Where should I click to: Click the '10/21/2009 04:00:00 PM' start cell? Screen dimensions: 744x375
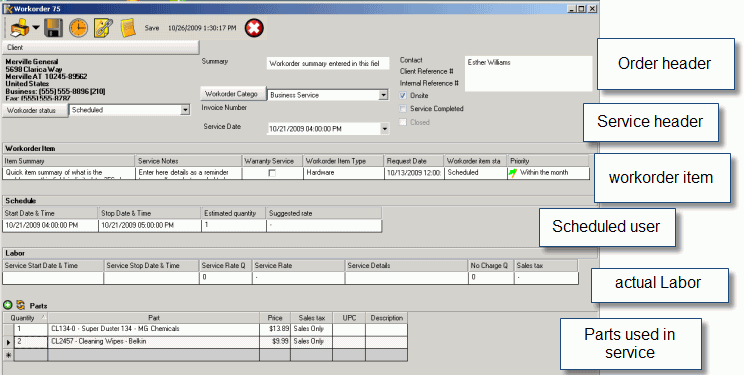[51, 225]
